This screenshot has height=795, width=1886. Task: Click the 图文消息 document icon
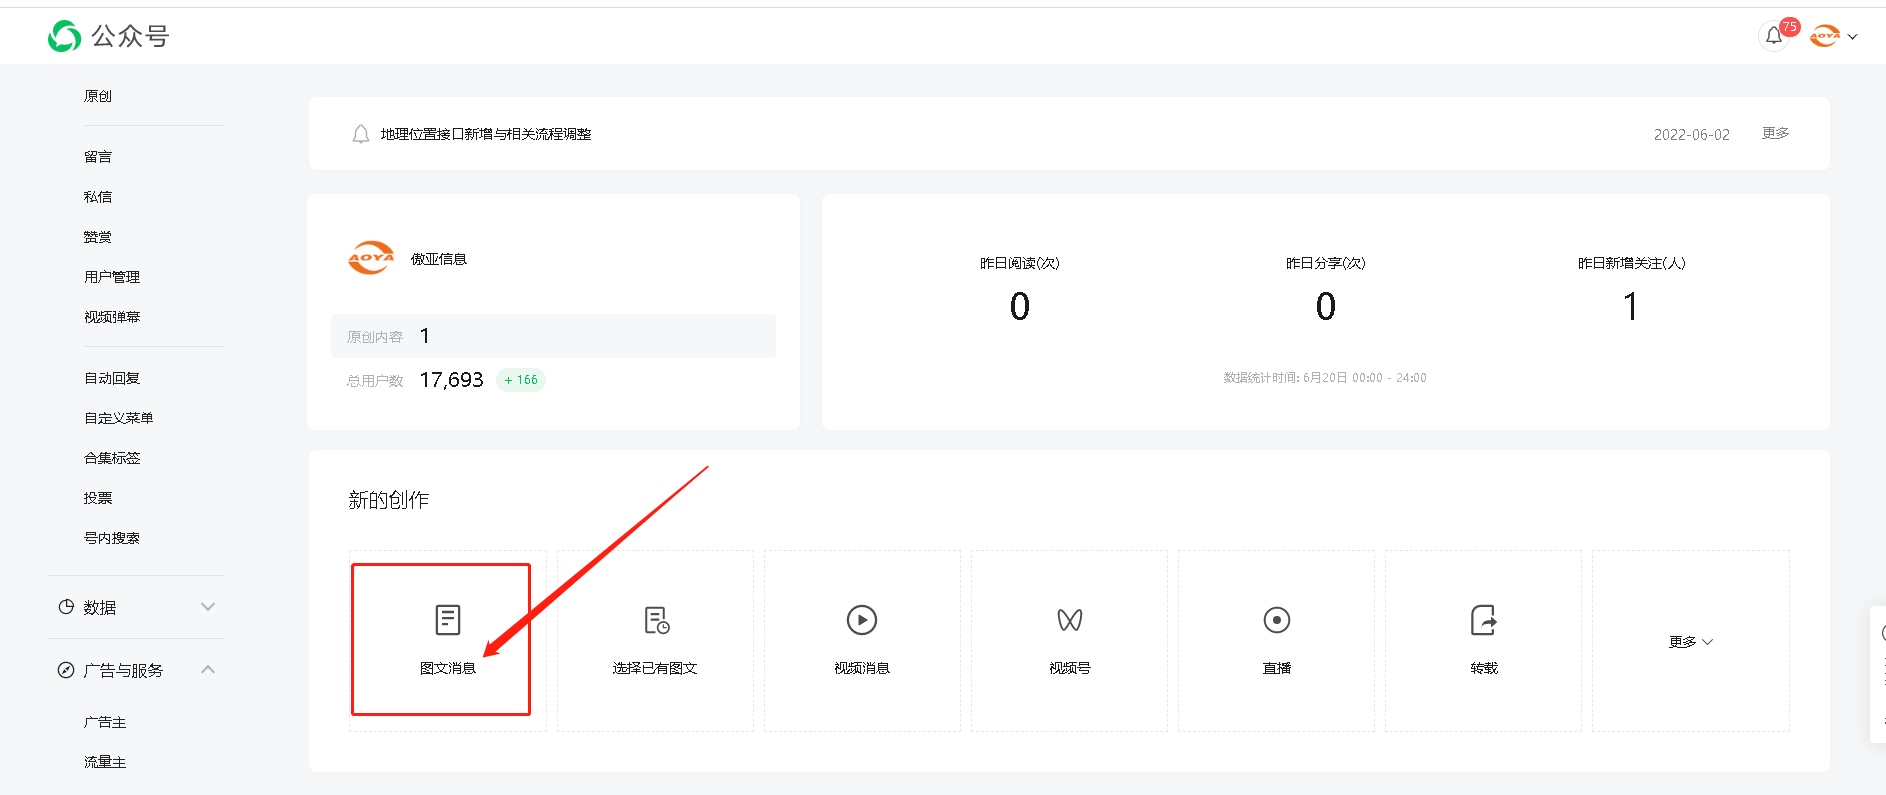[447, 620]
